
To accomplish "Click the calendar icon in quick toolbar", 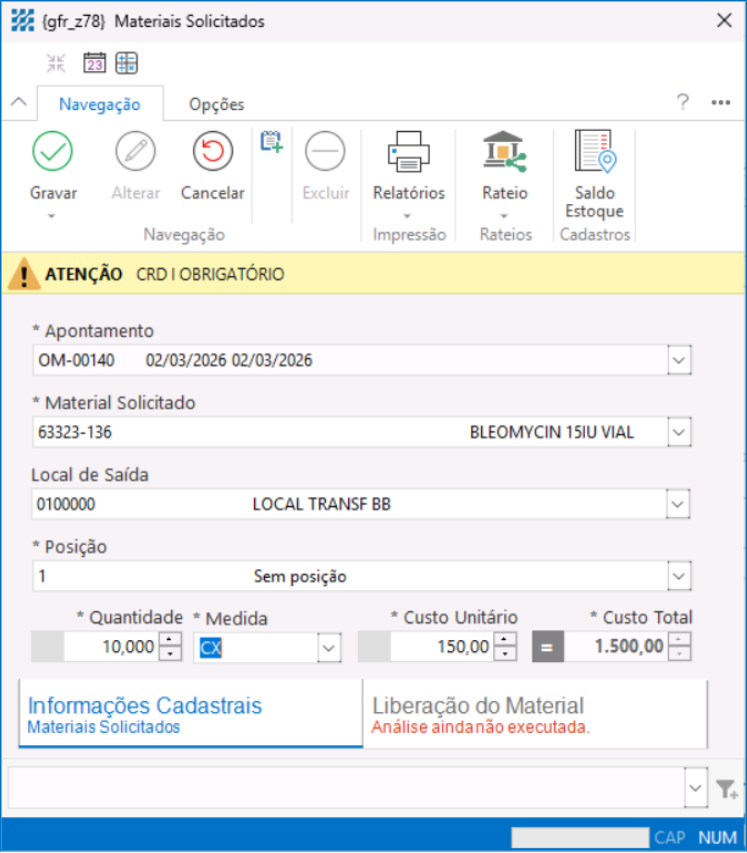I will coord(94,64).
